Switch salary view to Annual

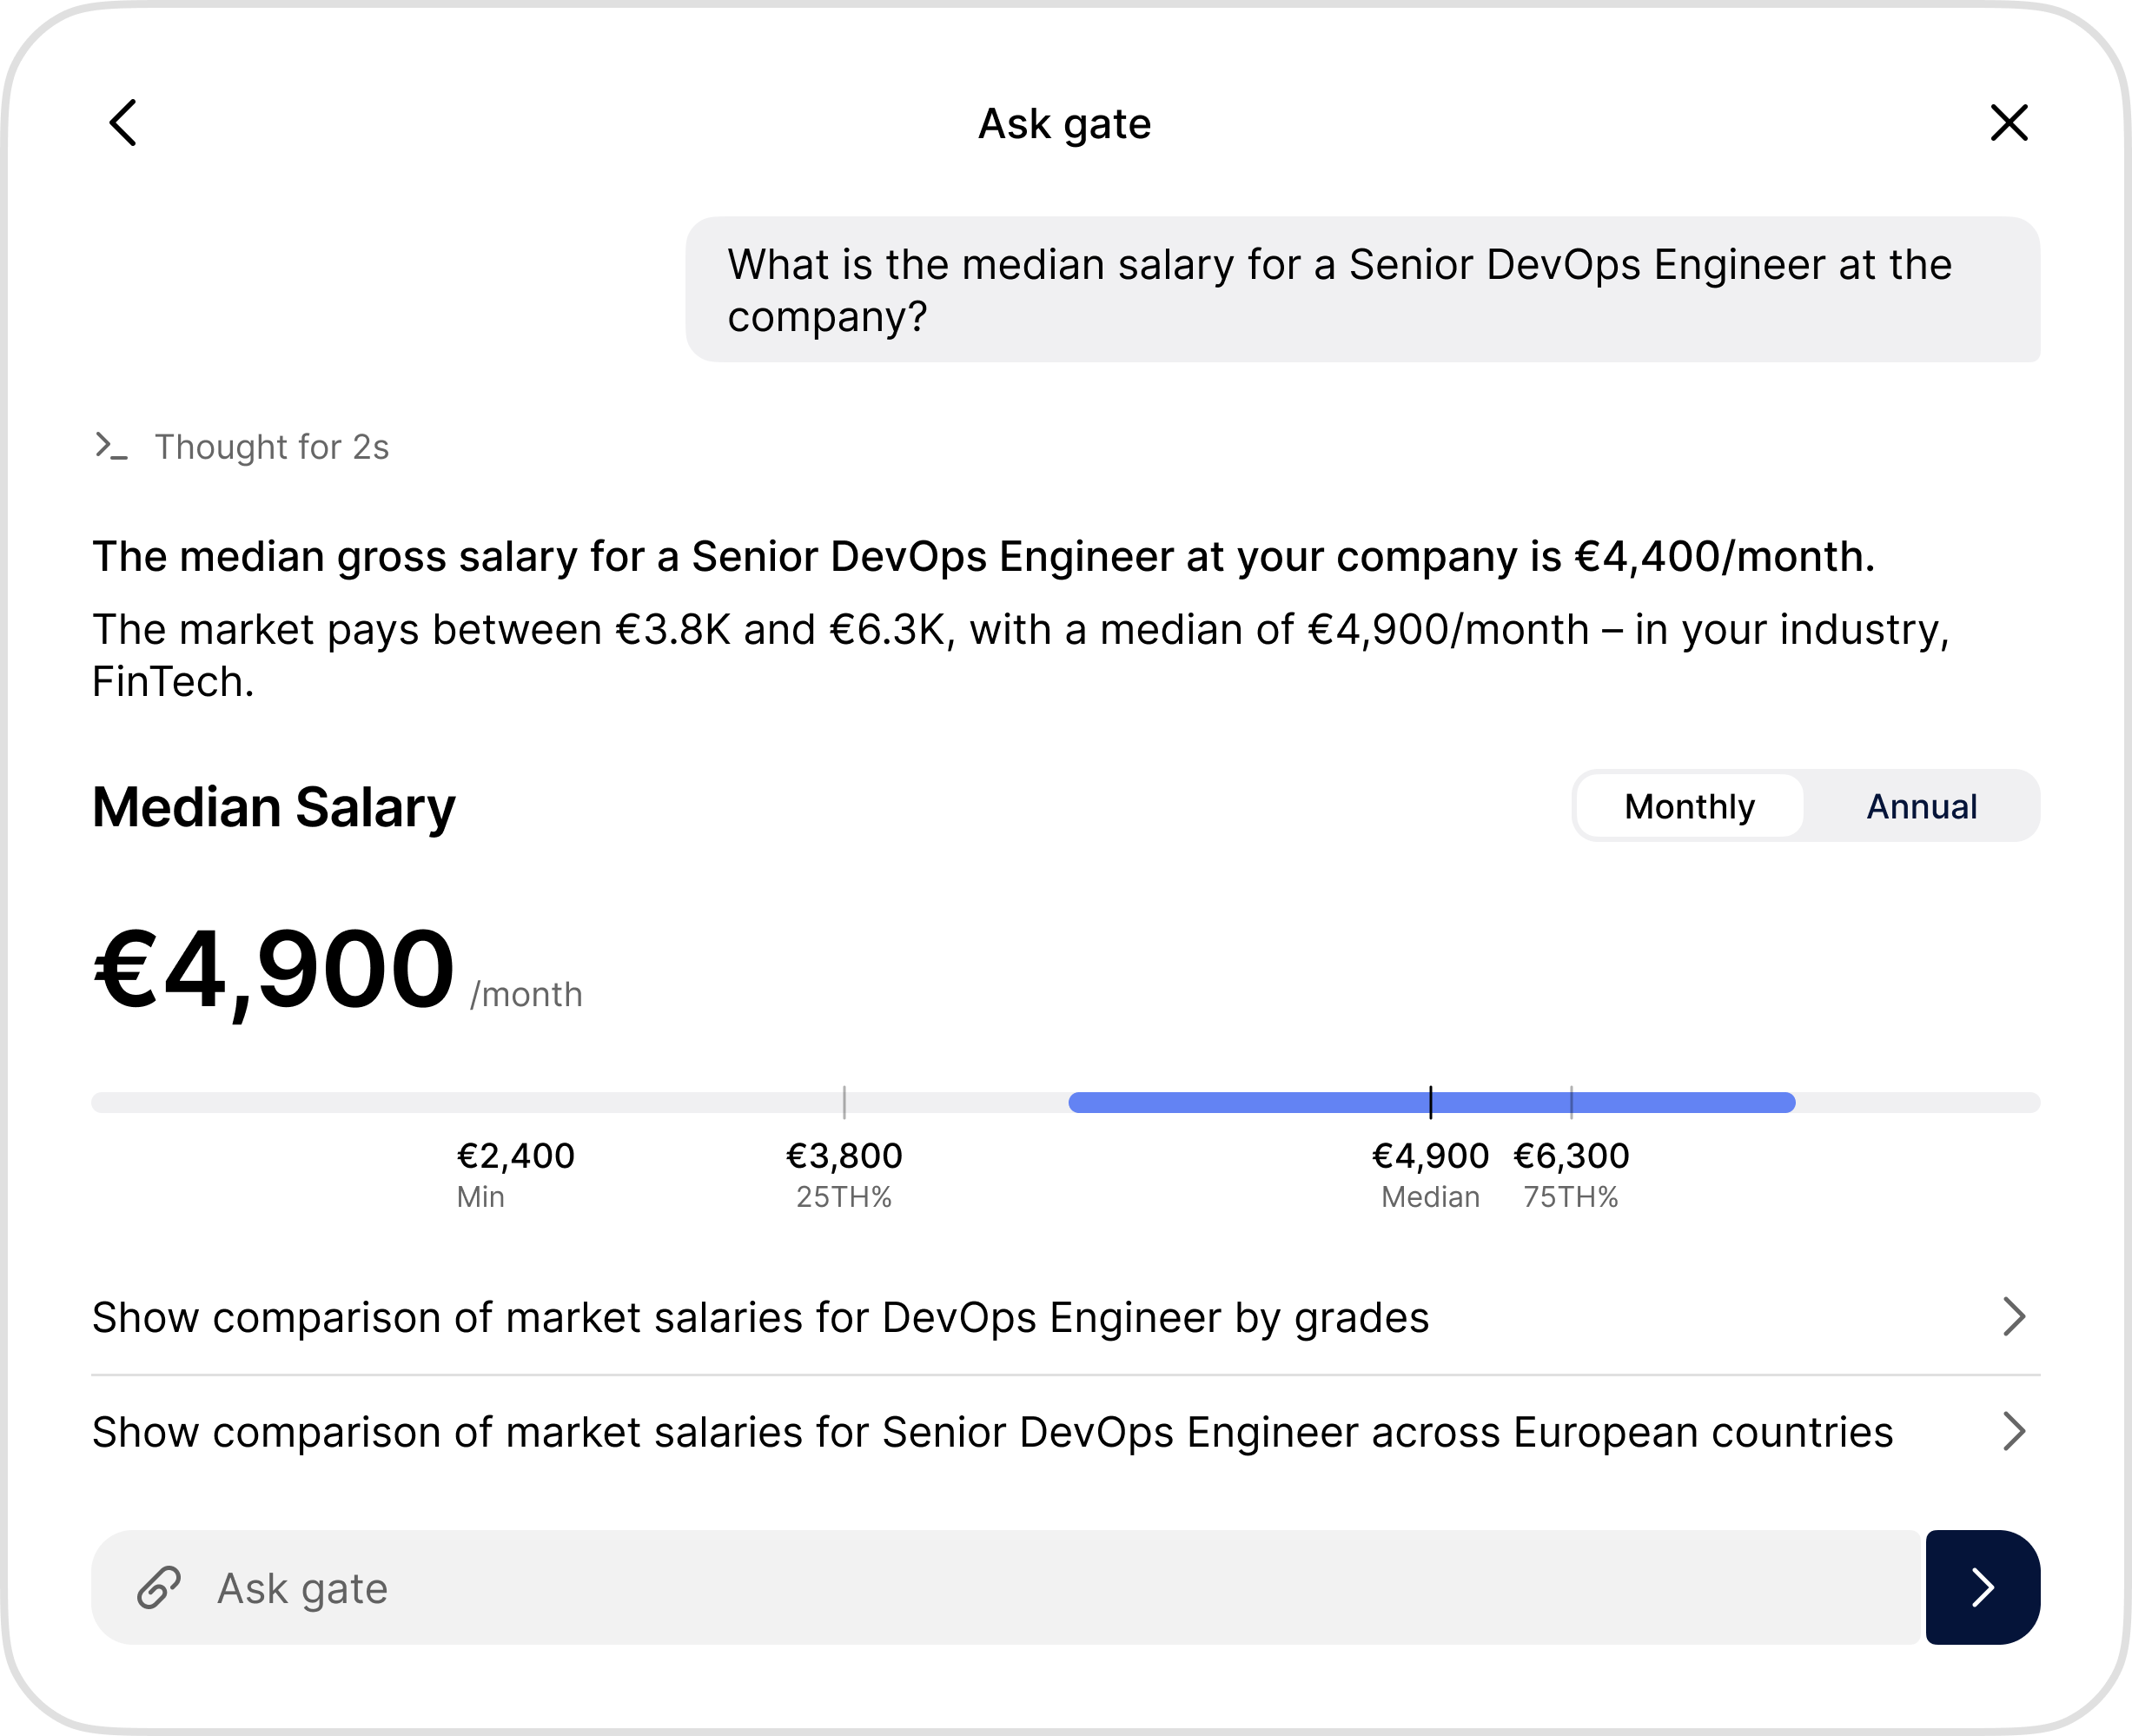point(1921,806)
